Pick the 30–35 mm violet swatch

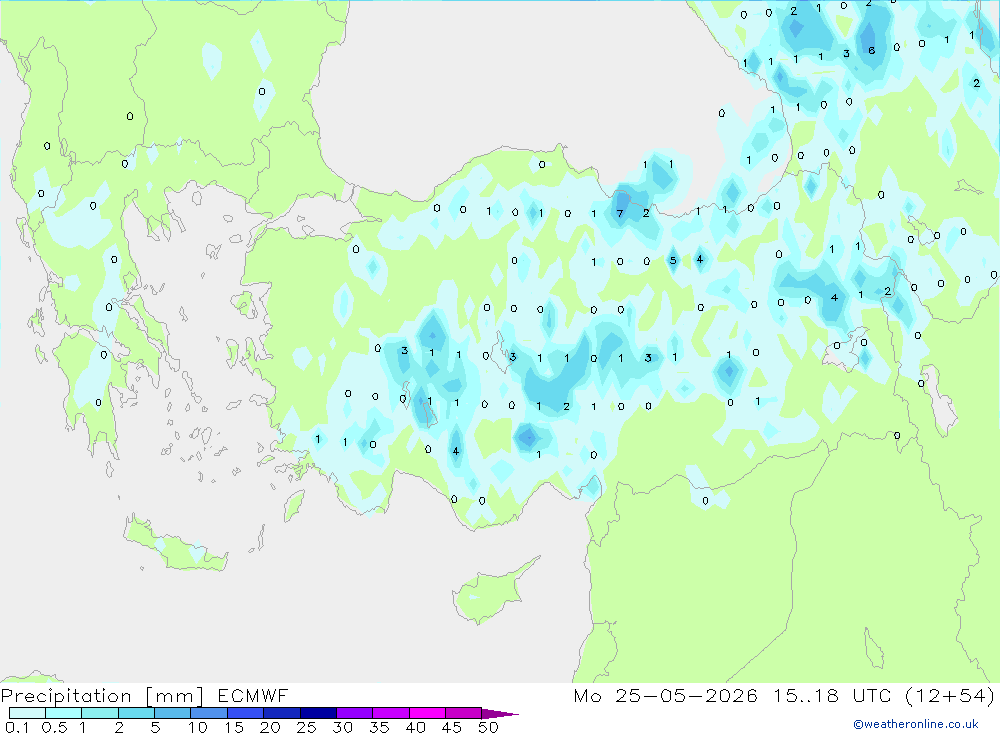point(355,713)
